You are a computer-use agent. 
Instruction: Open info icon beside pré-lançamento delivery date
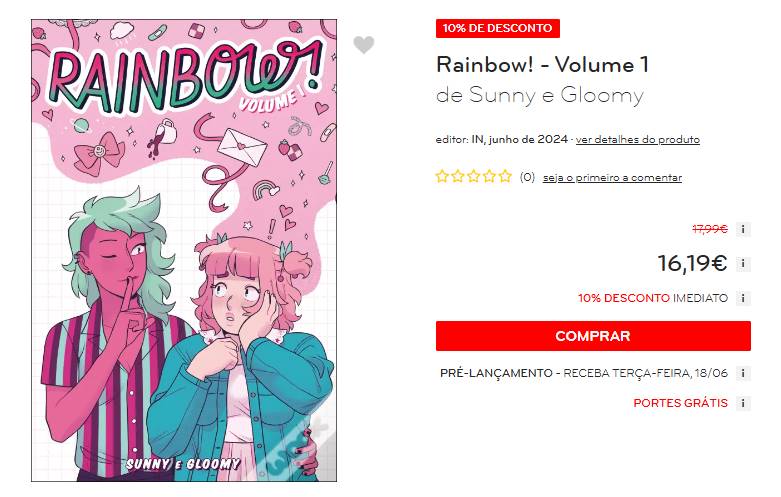pyautogui.click(x=743, y=373)
